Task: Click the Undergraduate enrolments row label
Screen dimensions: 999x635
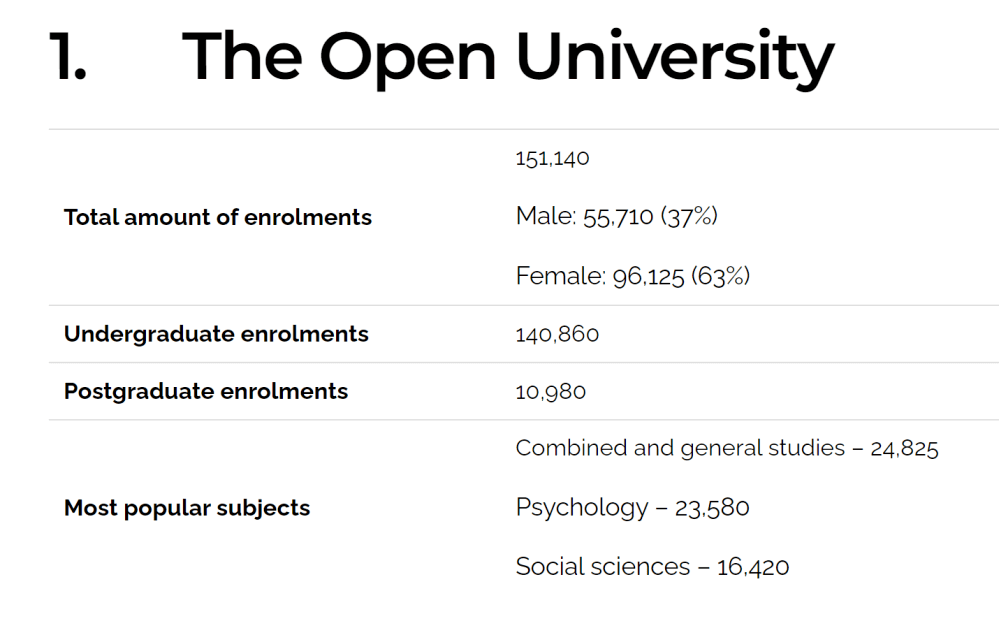Action: click(x=216, y=334)
